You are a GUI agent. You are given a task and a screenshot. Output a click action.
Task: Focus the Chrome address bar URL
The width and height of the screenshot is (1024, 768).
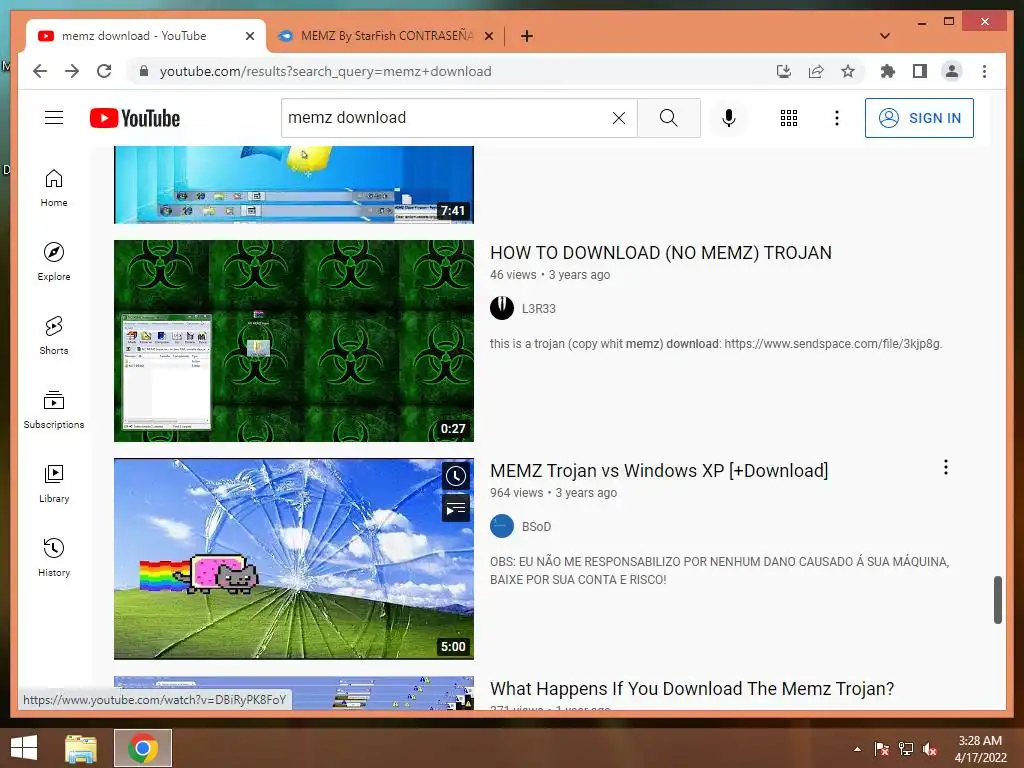coord(325,71)
